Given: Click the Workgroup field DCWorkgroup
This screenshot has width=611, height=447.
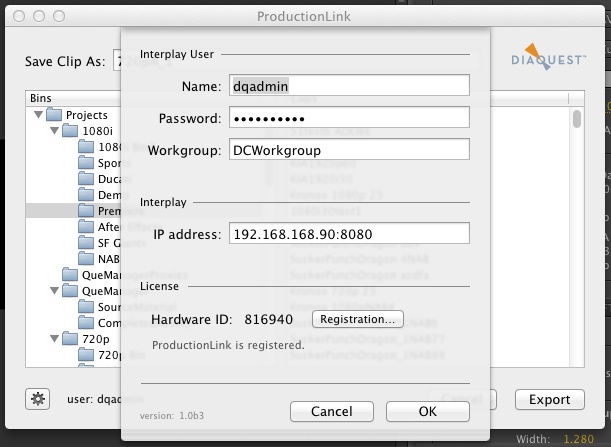Looking at the screenshot, I should [349, 149].
